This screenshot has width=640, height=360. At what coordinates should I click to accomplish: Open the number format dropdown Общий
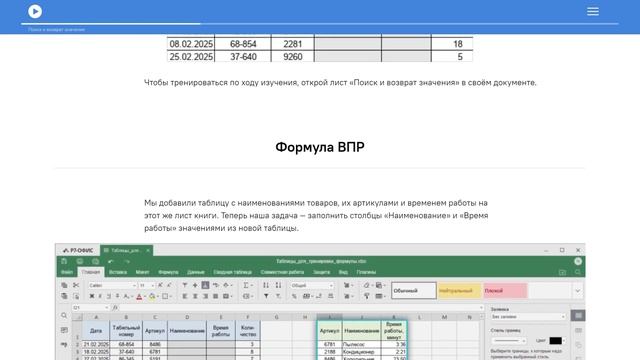(312, 285)
